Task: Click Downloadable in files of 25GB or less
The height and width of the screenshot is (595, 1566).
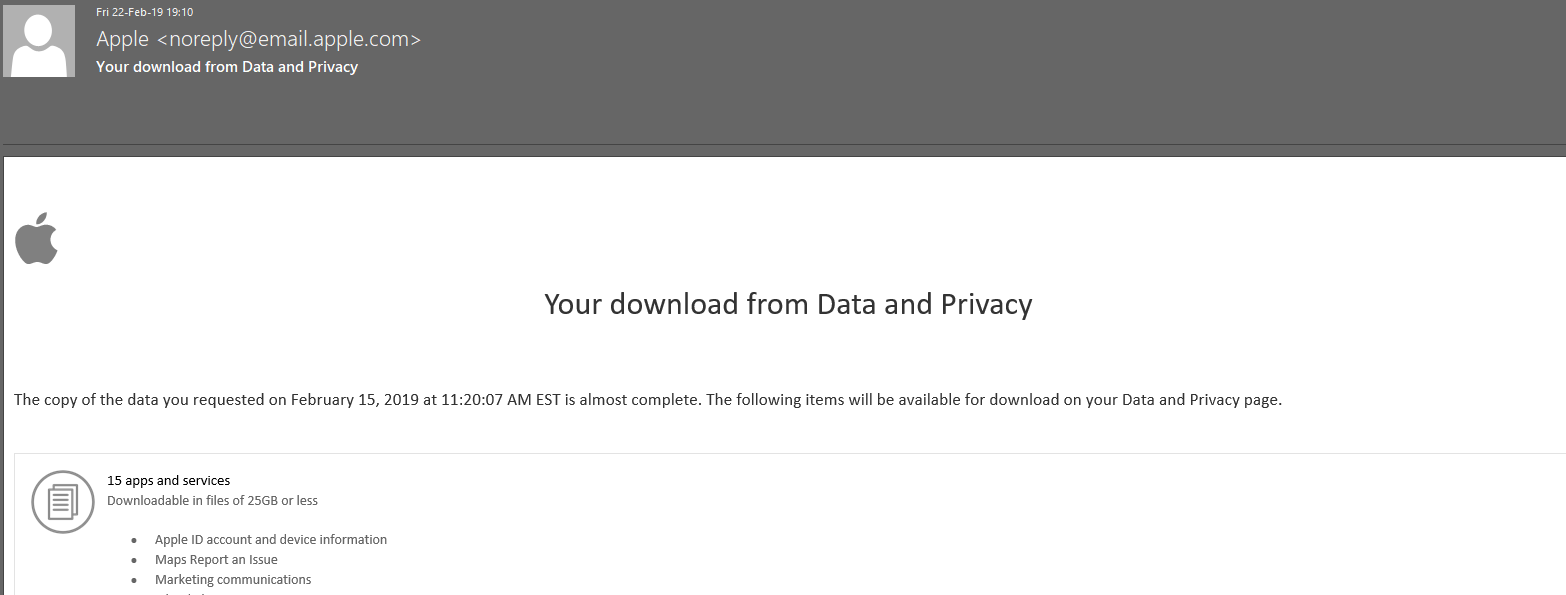Action: [212, 500]
